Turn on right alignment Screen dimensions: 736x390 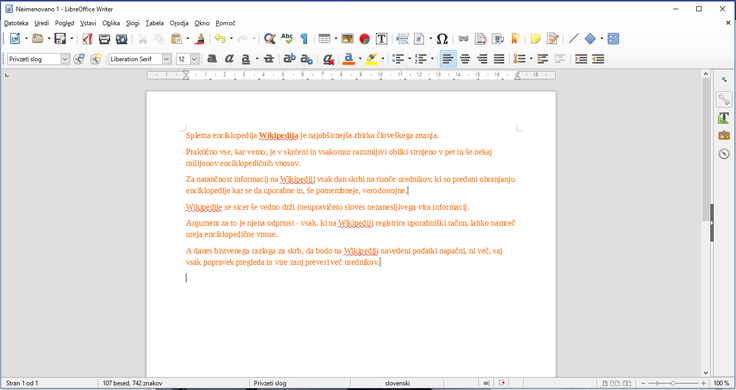(482, 59)
